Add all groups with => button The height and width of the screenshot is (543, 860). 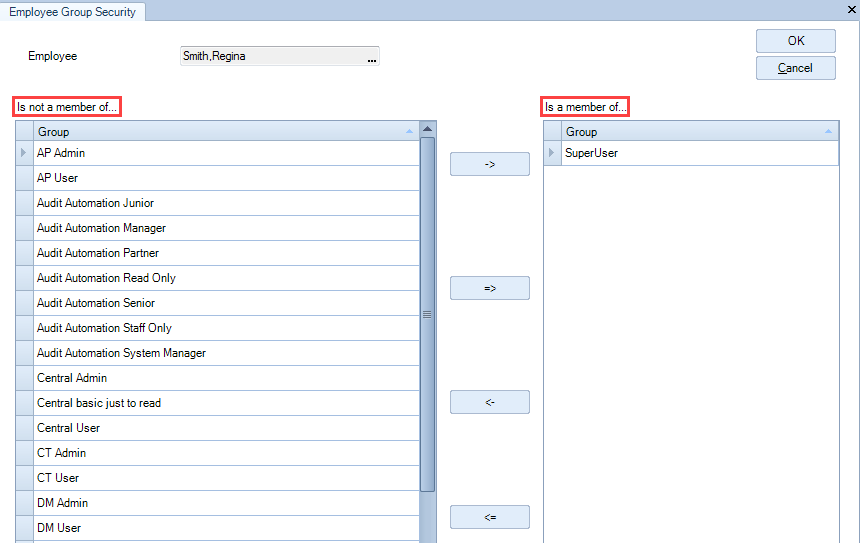490,288
